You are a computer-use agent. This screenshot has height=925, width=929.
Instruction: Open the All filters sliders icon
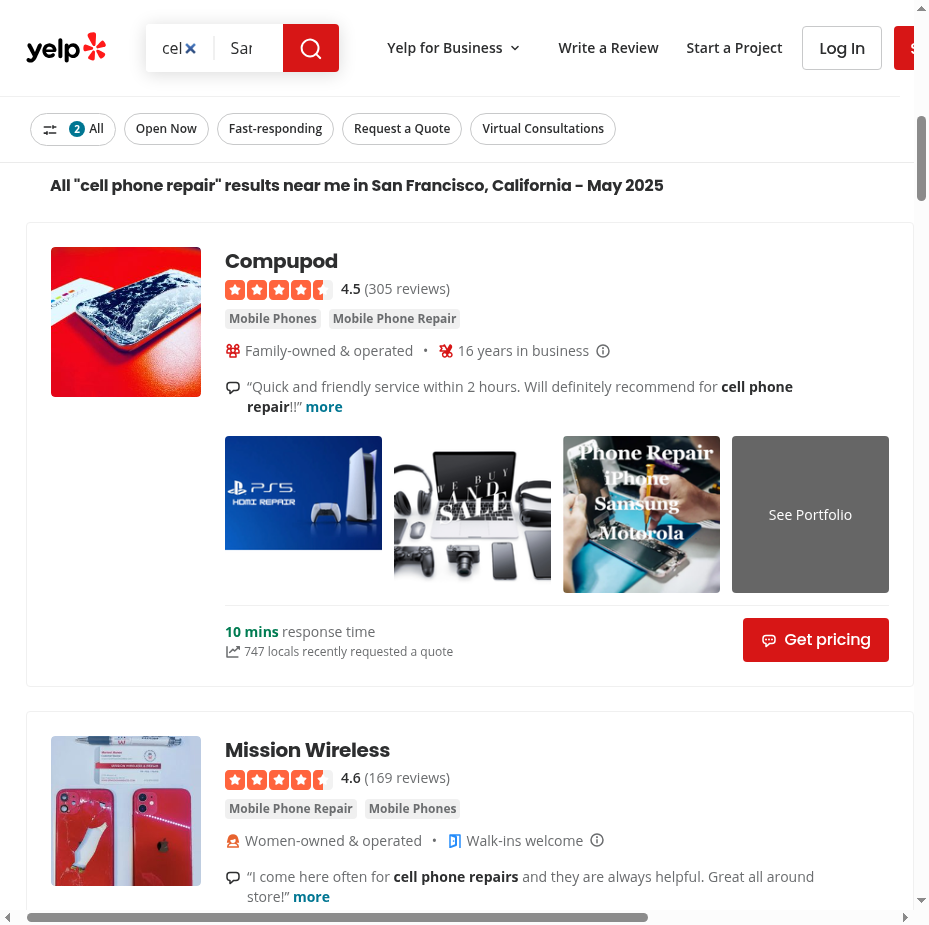50,129
